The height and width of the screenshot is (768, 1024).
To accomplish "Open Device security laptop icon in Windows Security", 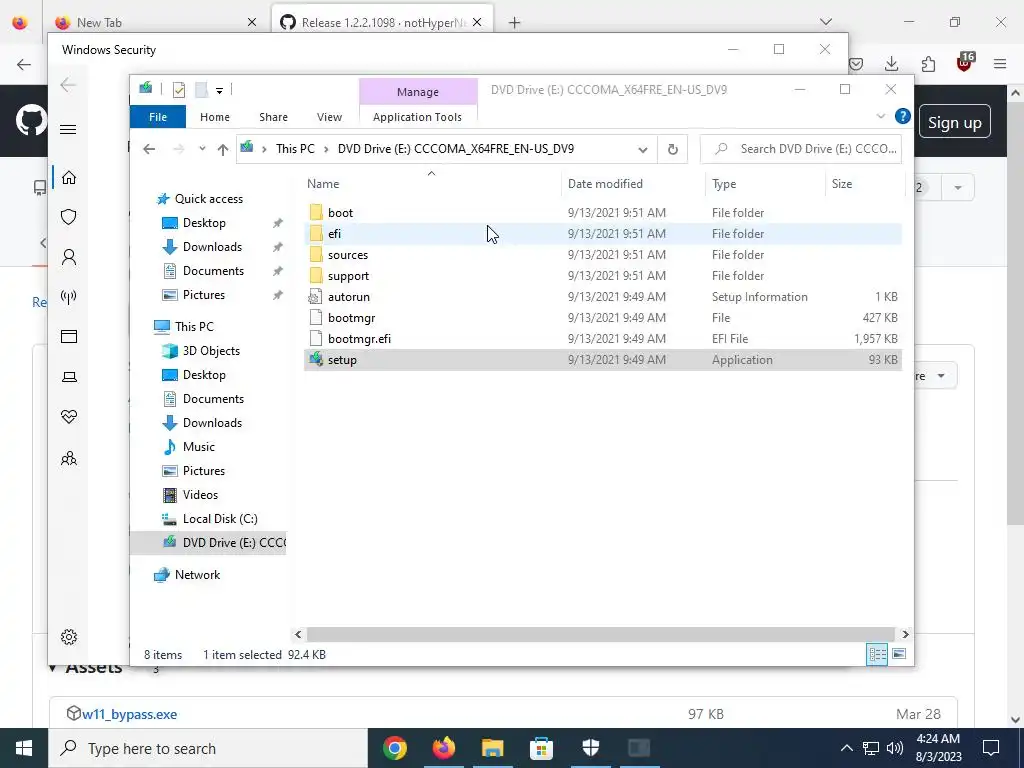I will [x=69, y=377].
